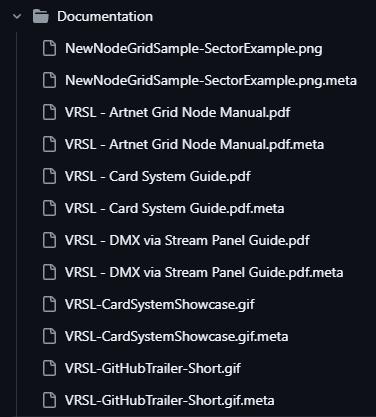Click file icon beside VRSL-GitHubTrailer-Short.gif

[x=49, y=368]
